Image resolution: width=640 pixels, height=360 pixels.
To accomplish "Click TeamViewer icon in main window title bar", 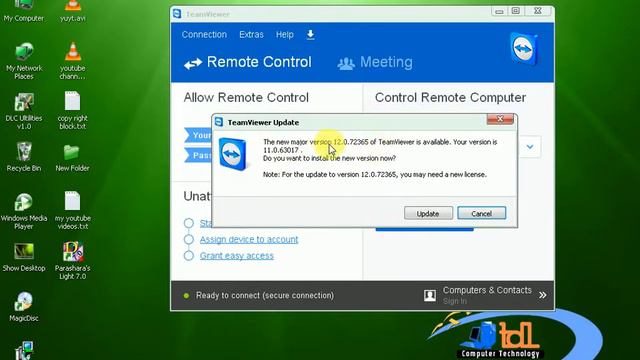I will click(x=177, y=14).
